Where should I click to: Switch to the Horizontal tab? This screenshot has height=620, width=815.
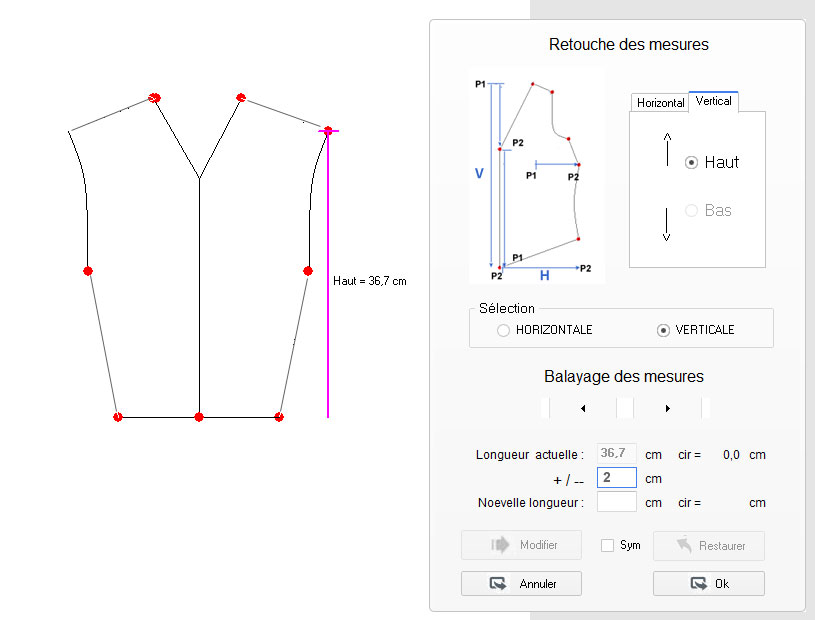(660, 103)
